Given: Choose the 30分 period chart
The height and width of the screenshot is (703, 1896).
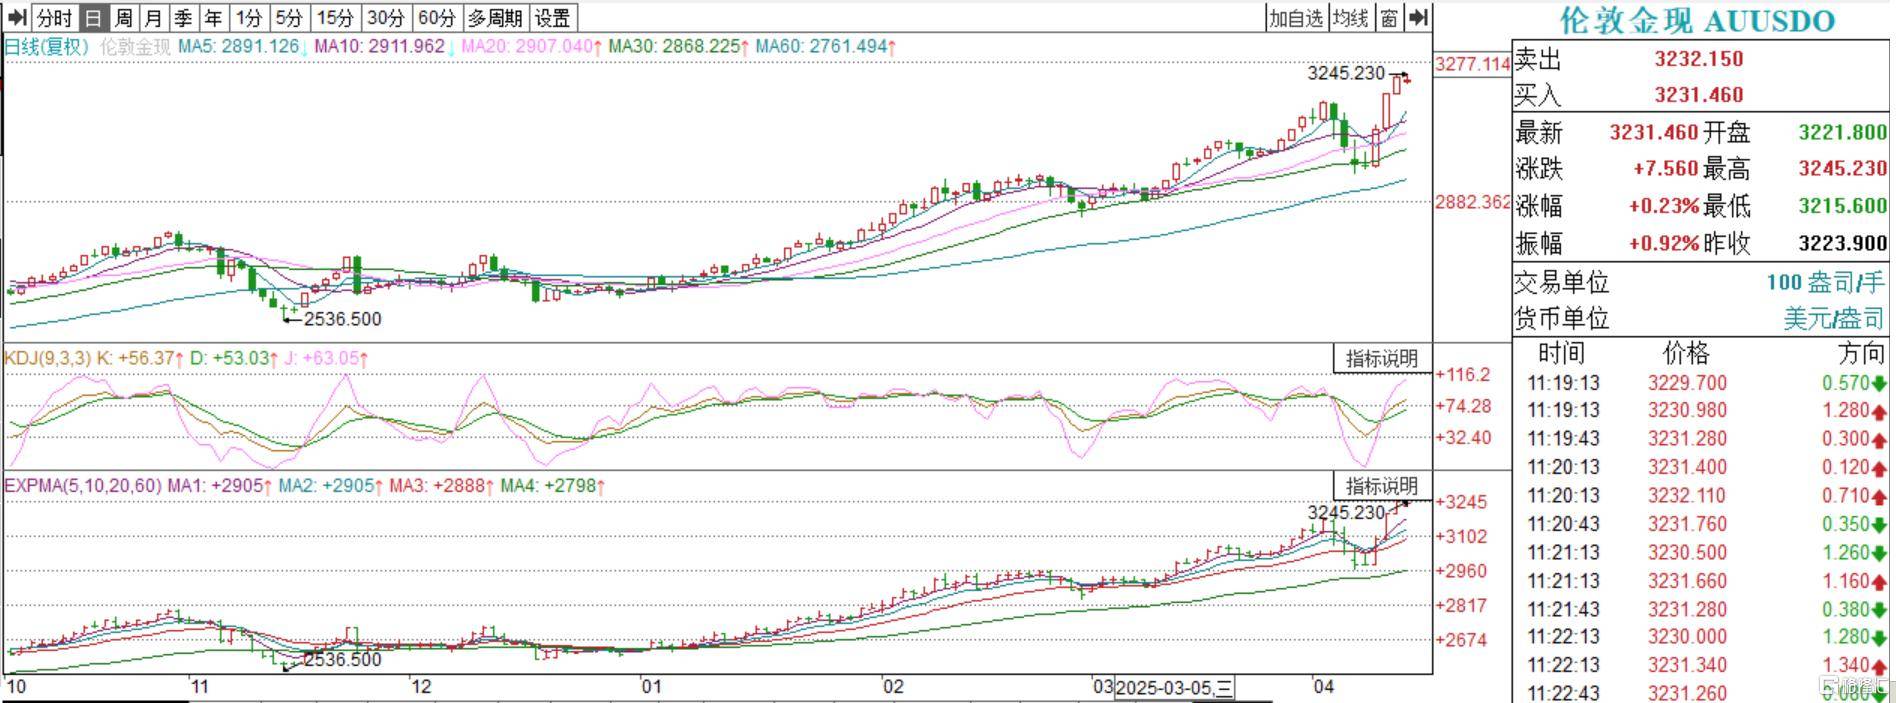Looking at the screenshot, I should tap(385, 18).
